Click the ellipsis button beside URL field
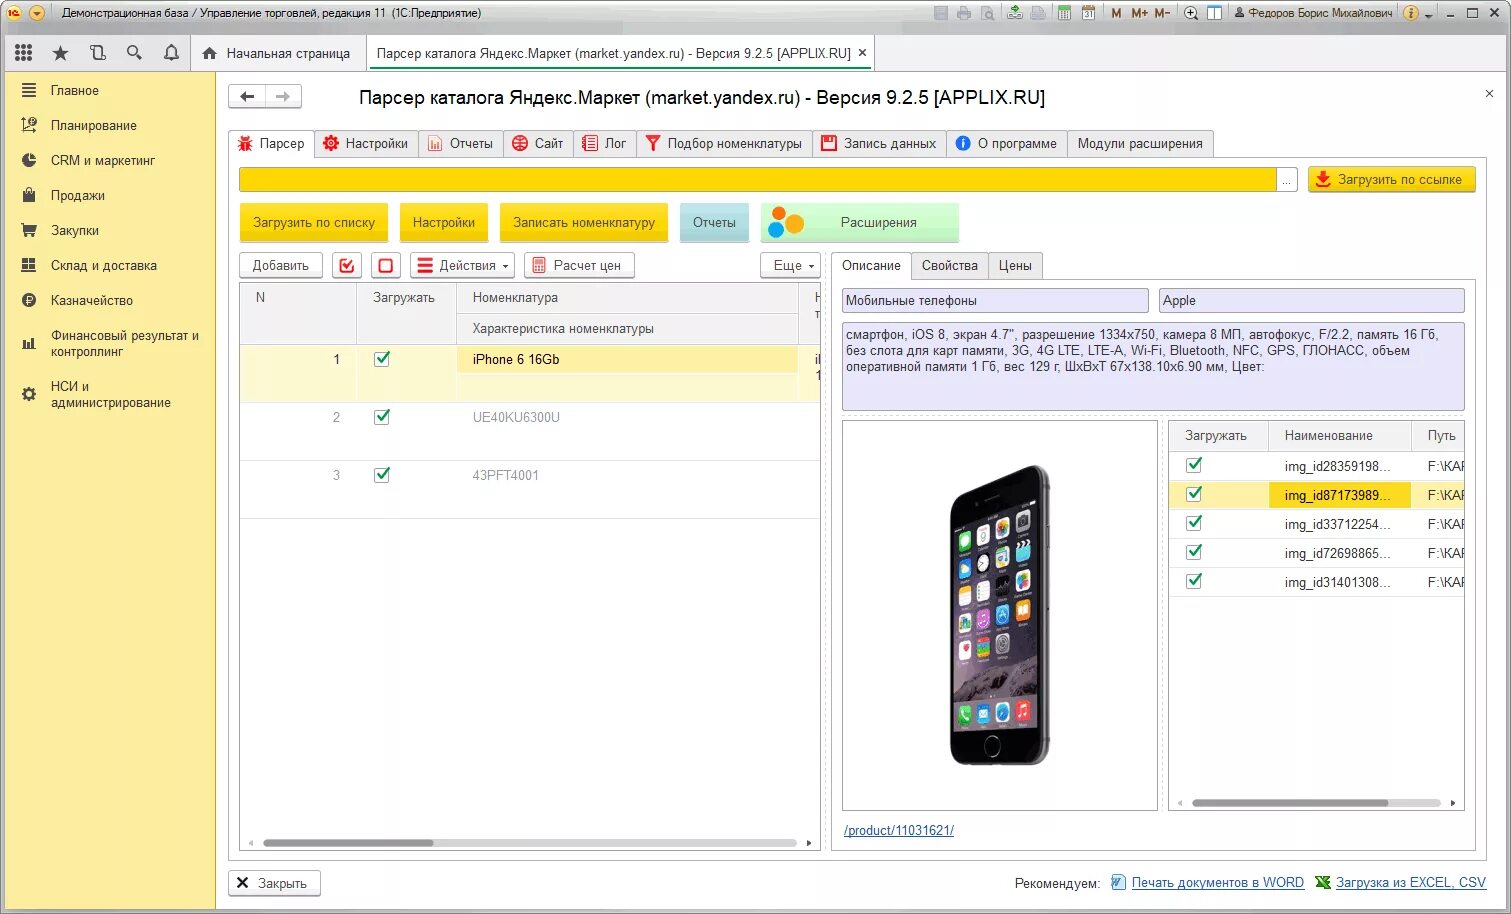 tap(1287, 180)
